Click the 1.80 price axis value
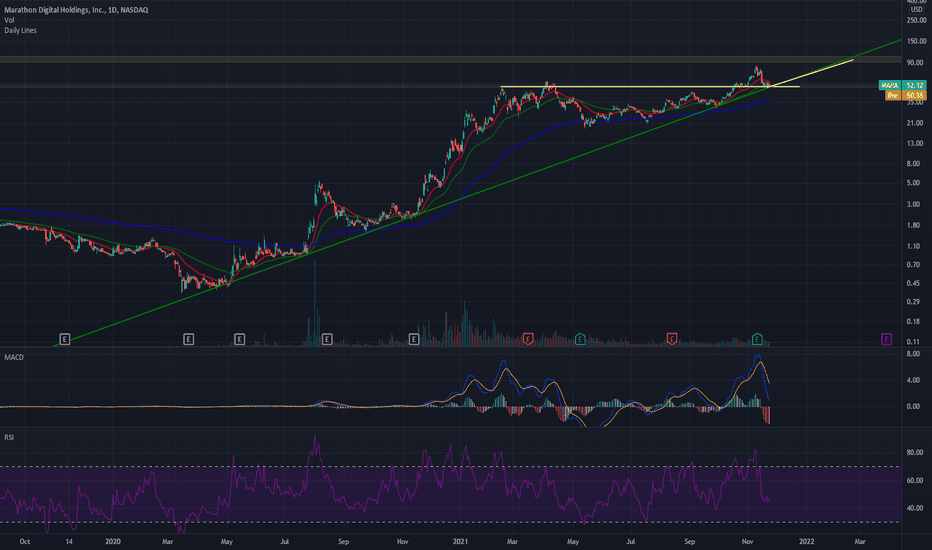Screen dimensions: 932x550 point(914,225)
